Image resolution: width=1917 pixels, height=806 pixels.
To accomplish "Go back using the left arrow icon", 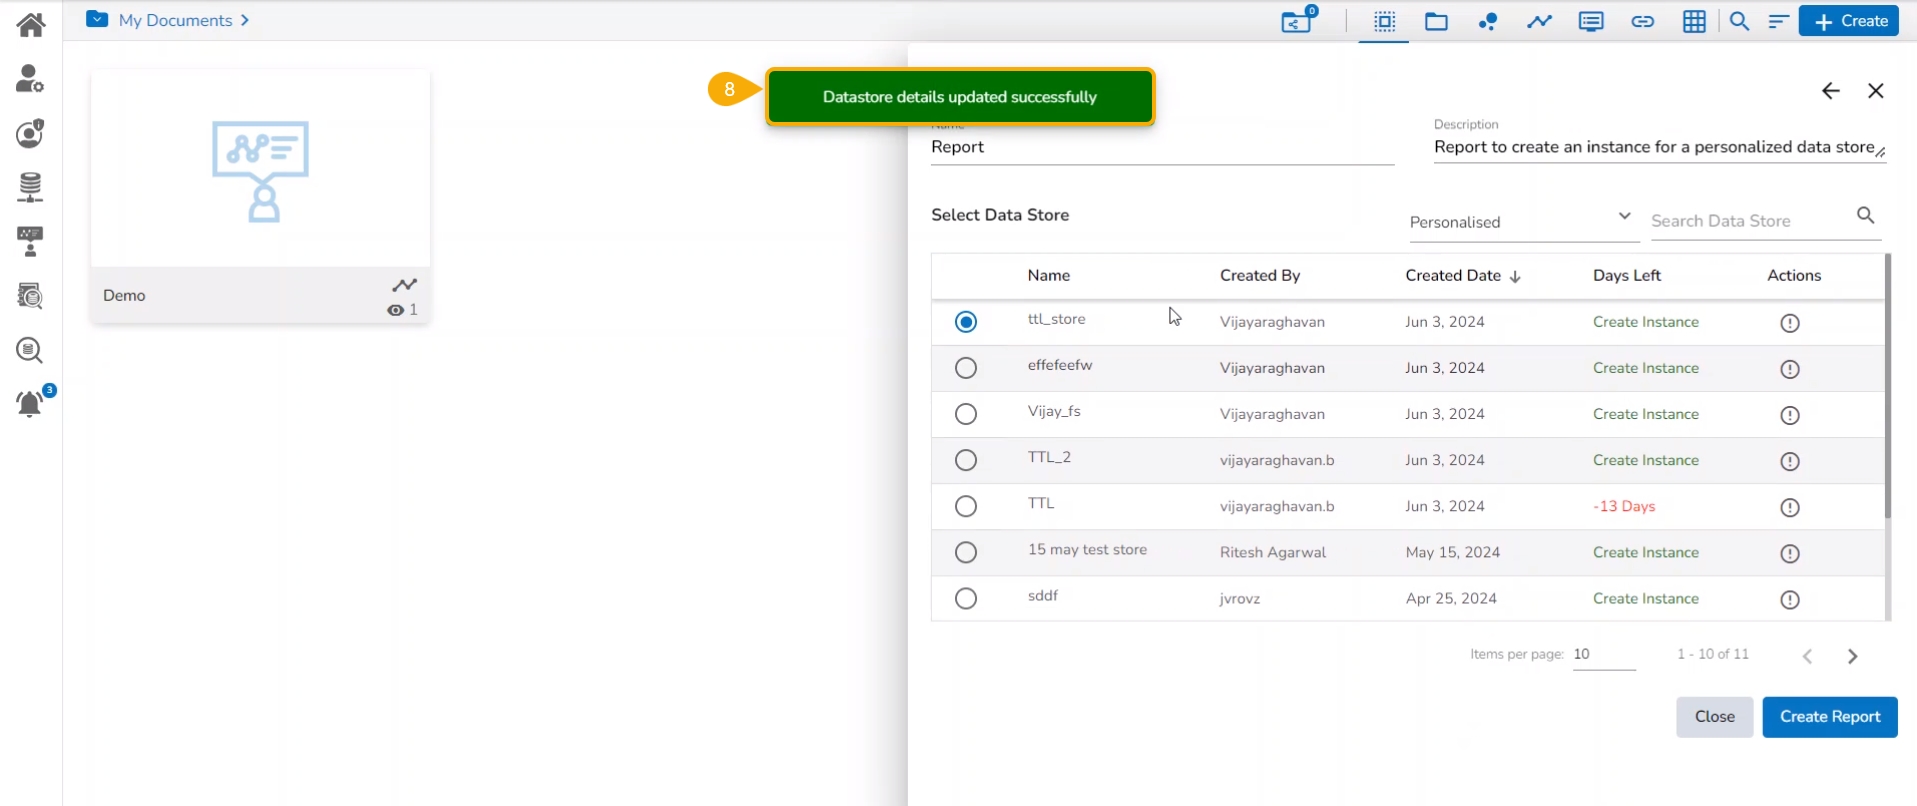I will (x=1830, y=91).
